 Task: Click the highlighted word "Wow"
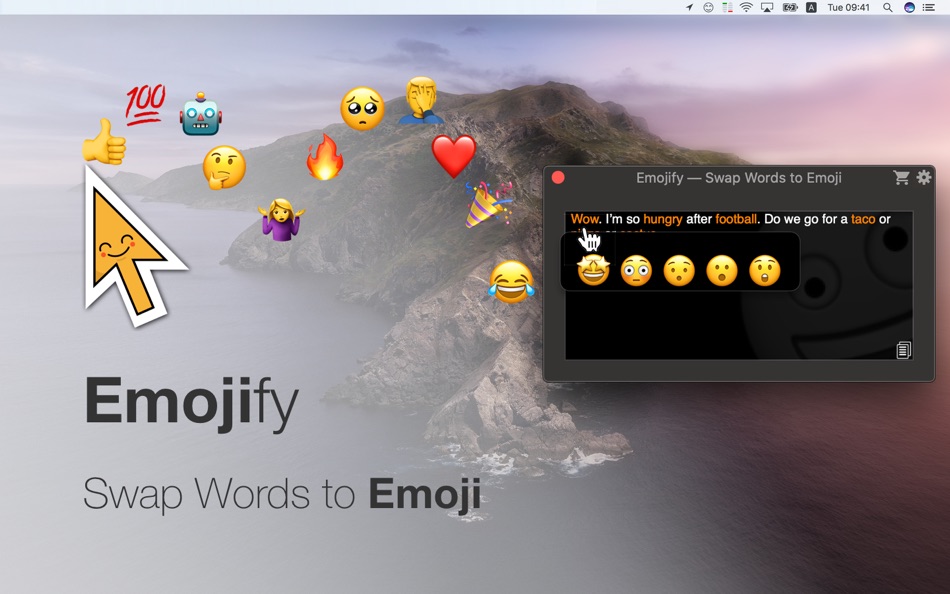pyautogui.click(x=585, y=219)
